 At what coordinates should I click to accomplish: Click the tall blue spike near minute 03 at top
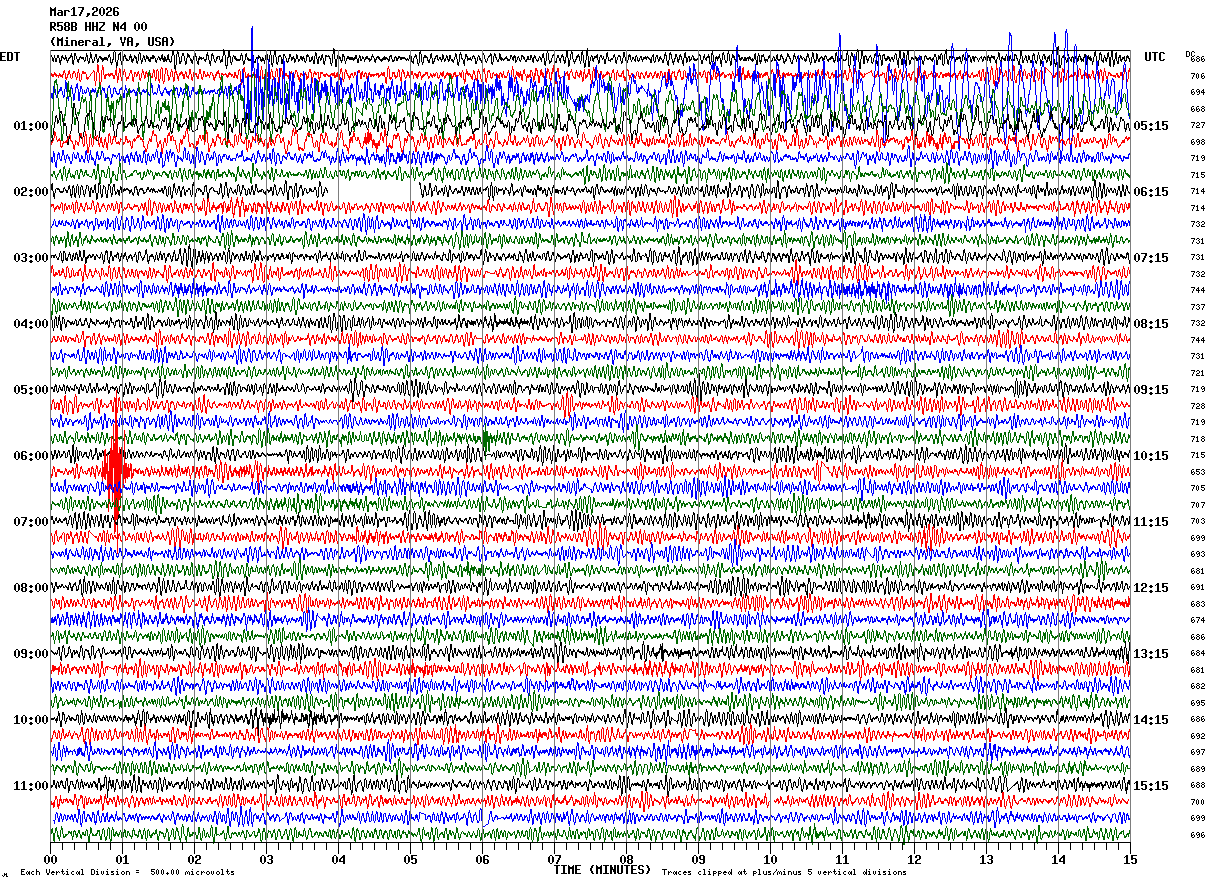(252, 75)
